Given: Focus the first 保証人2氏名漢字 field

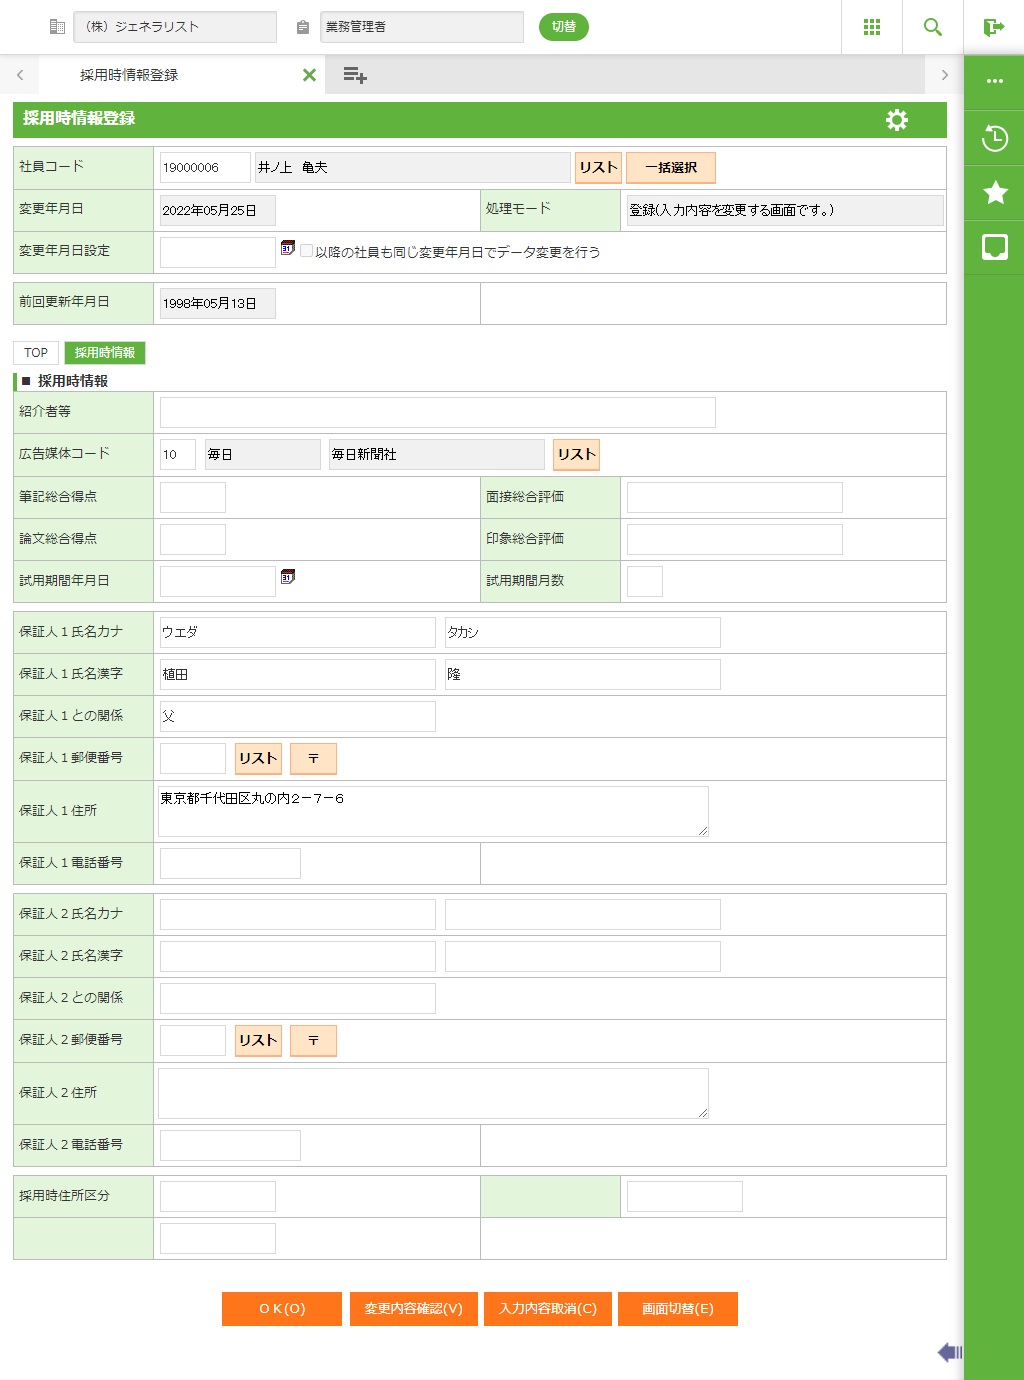Looking at the screenshot, I should click(x=298, y=957).
